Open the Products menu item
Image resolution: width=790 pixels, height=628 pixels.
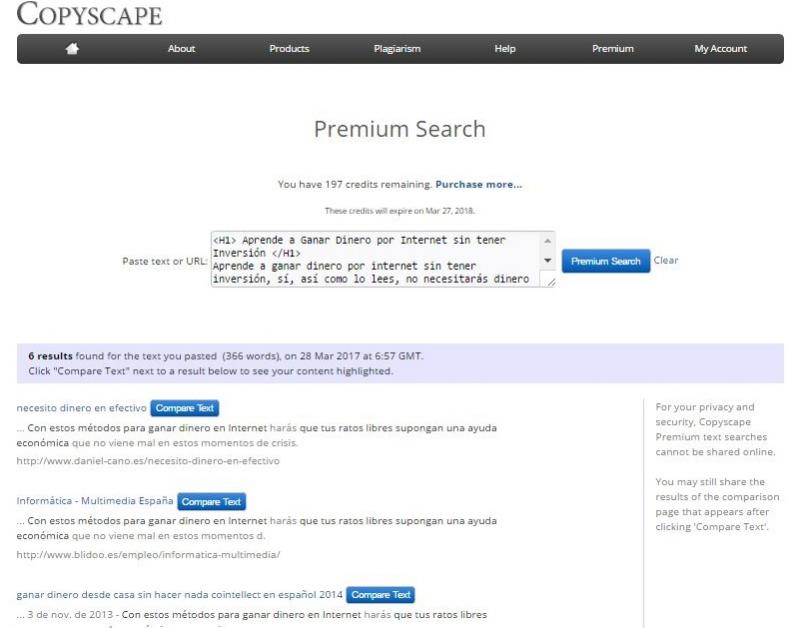click(289, 49)
